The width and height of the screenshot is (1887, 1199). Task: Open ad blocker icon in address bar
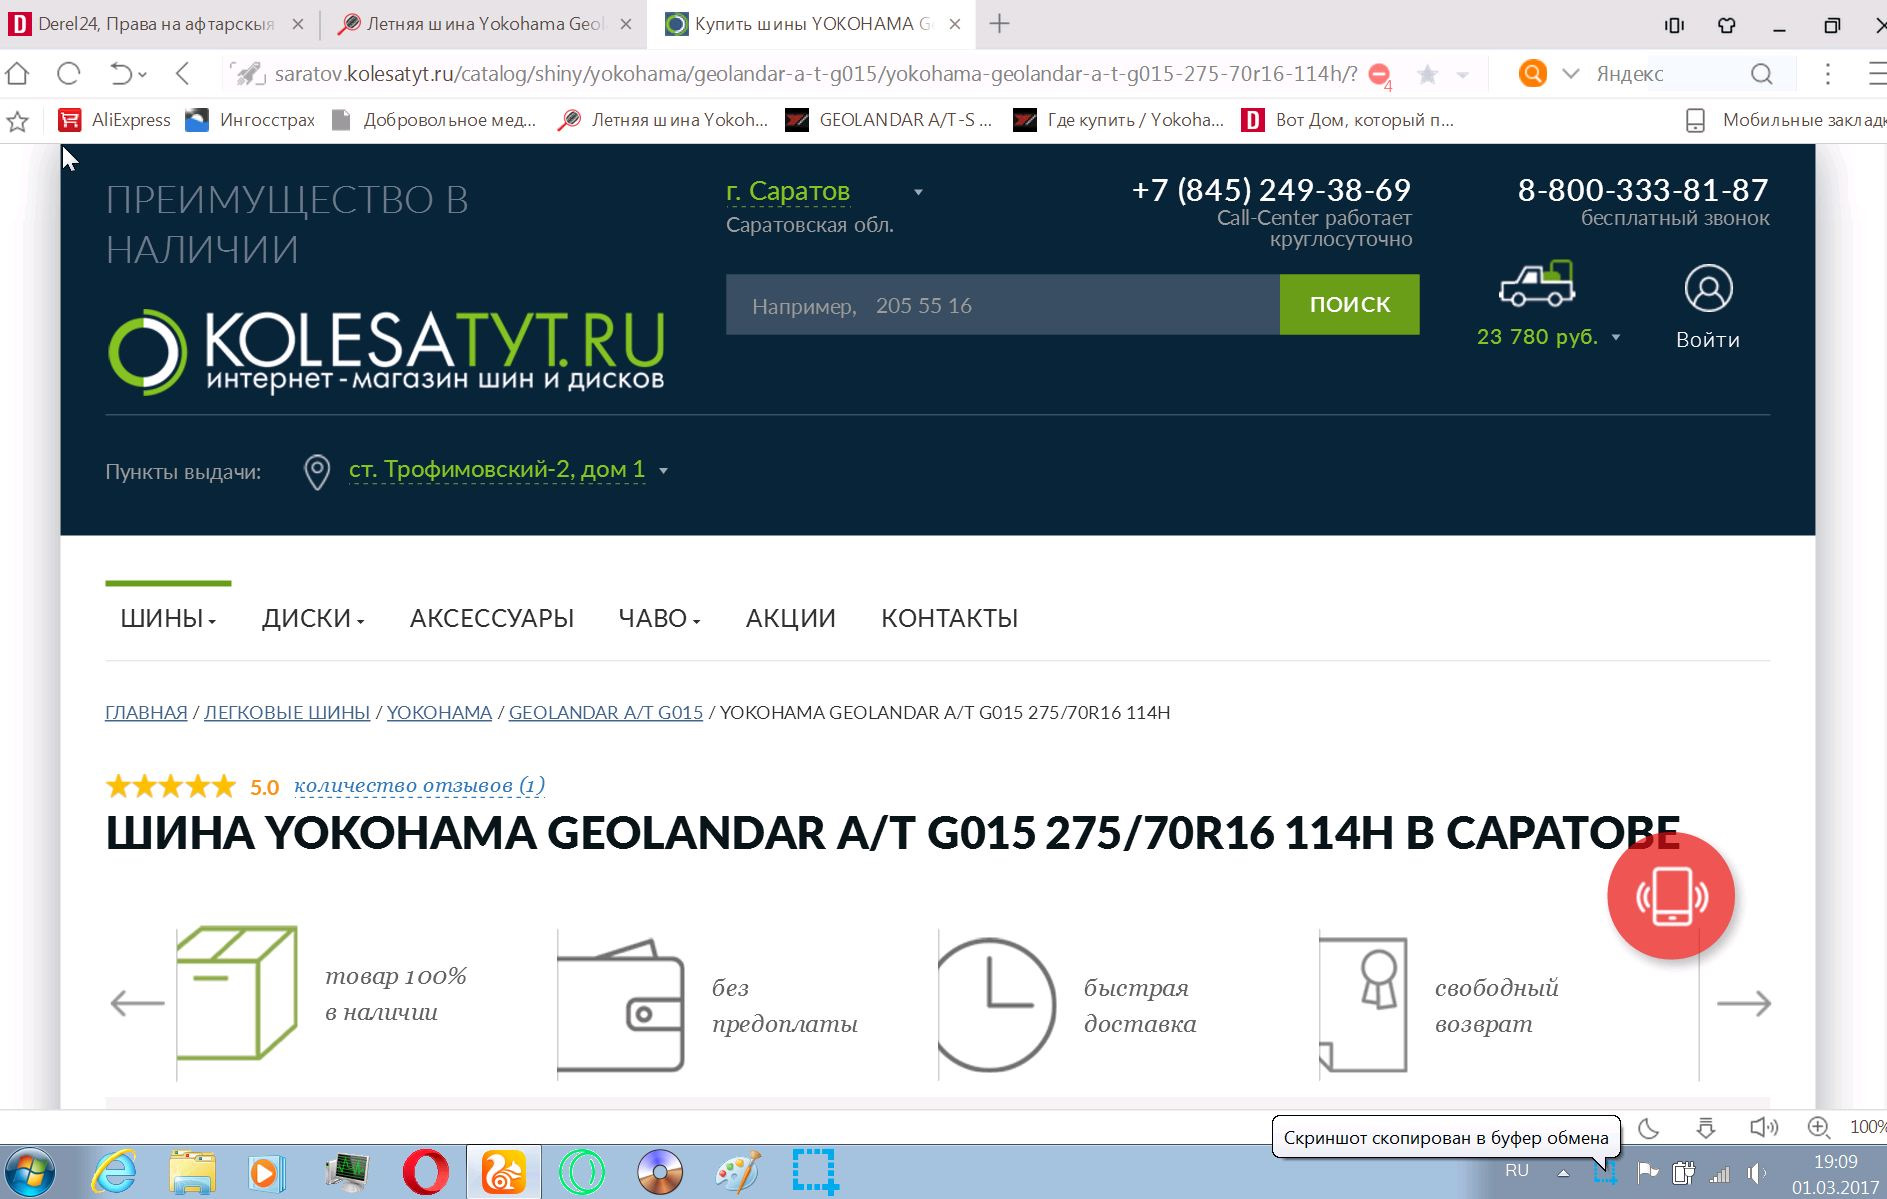click(x=1379, y=74)
